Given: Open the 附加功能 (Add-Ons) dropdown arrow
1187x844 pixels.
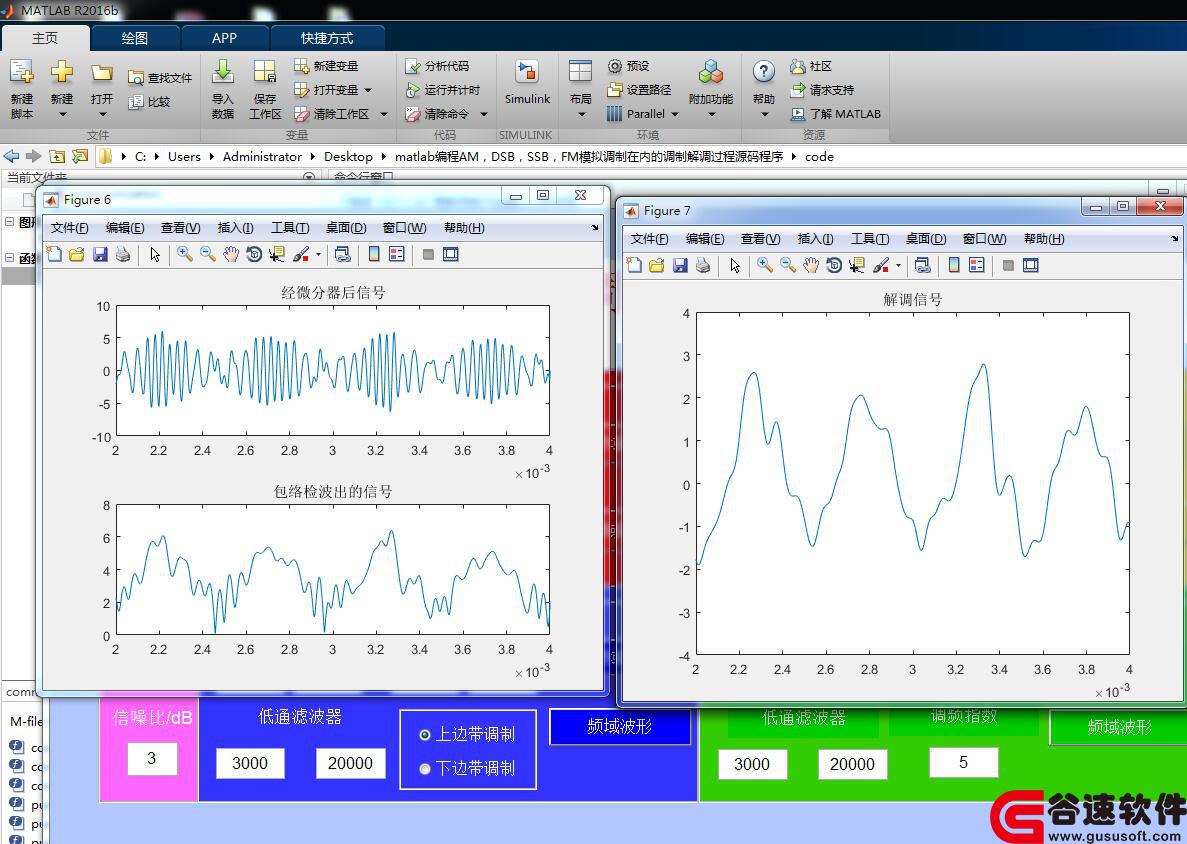Looking at the screenshot, I should 712,115.
